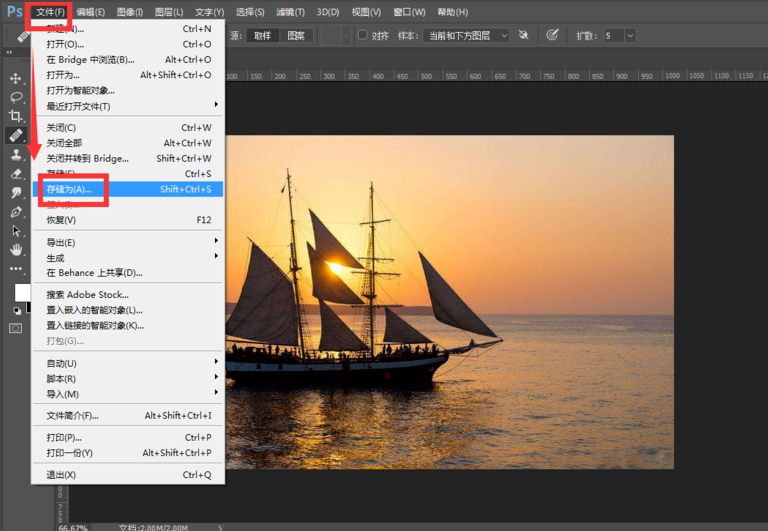Select the Healing Brush tool

[16, 135]
